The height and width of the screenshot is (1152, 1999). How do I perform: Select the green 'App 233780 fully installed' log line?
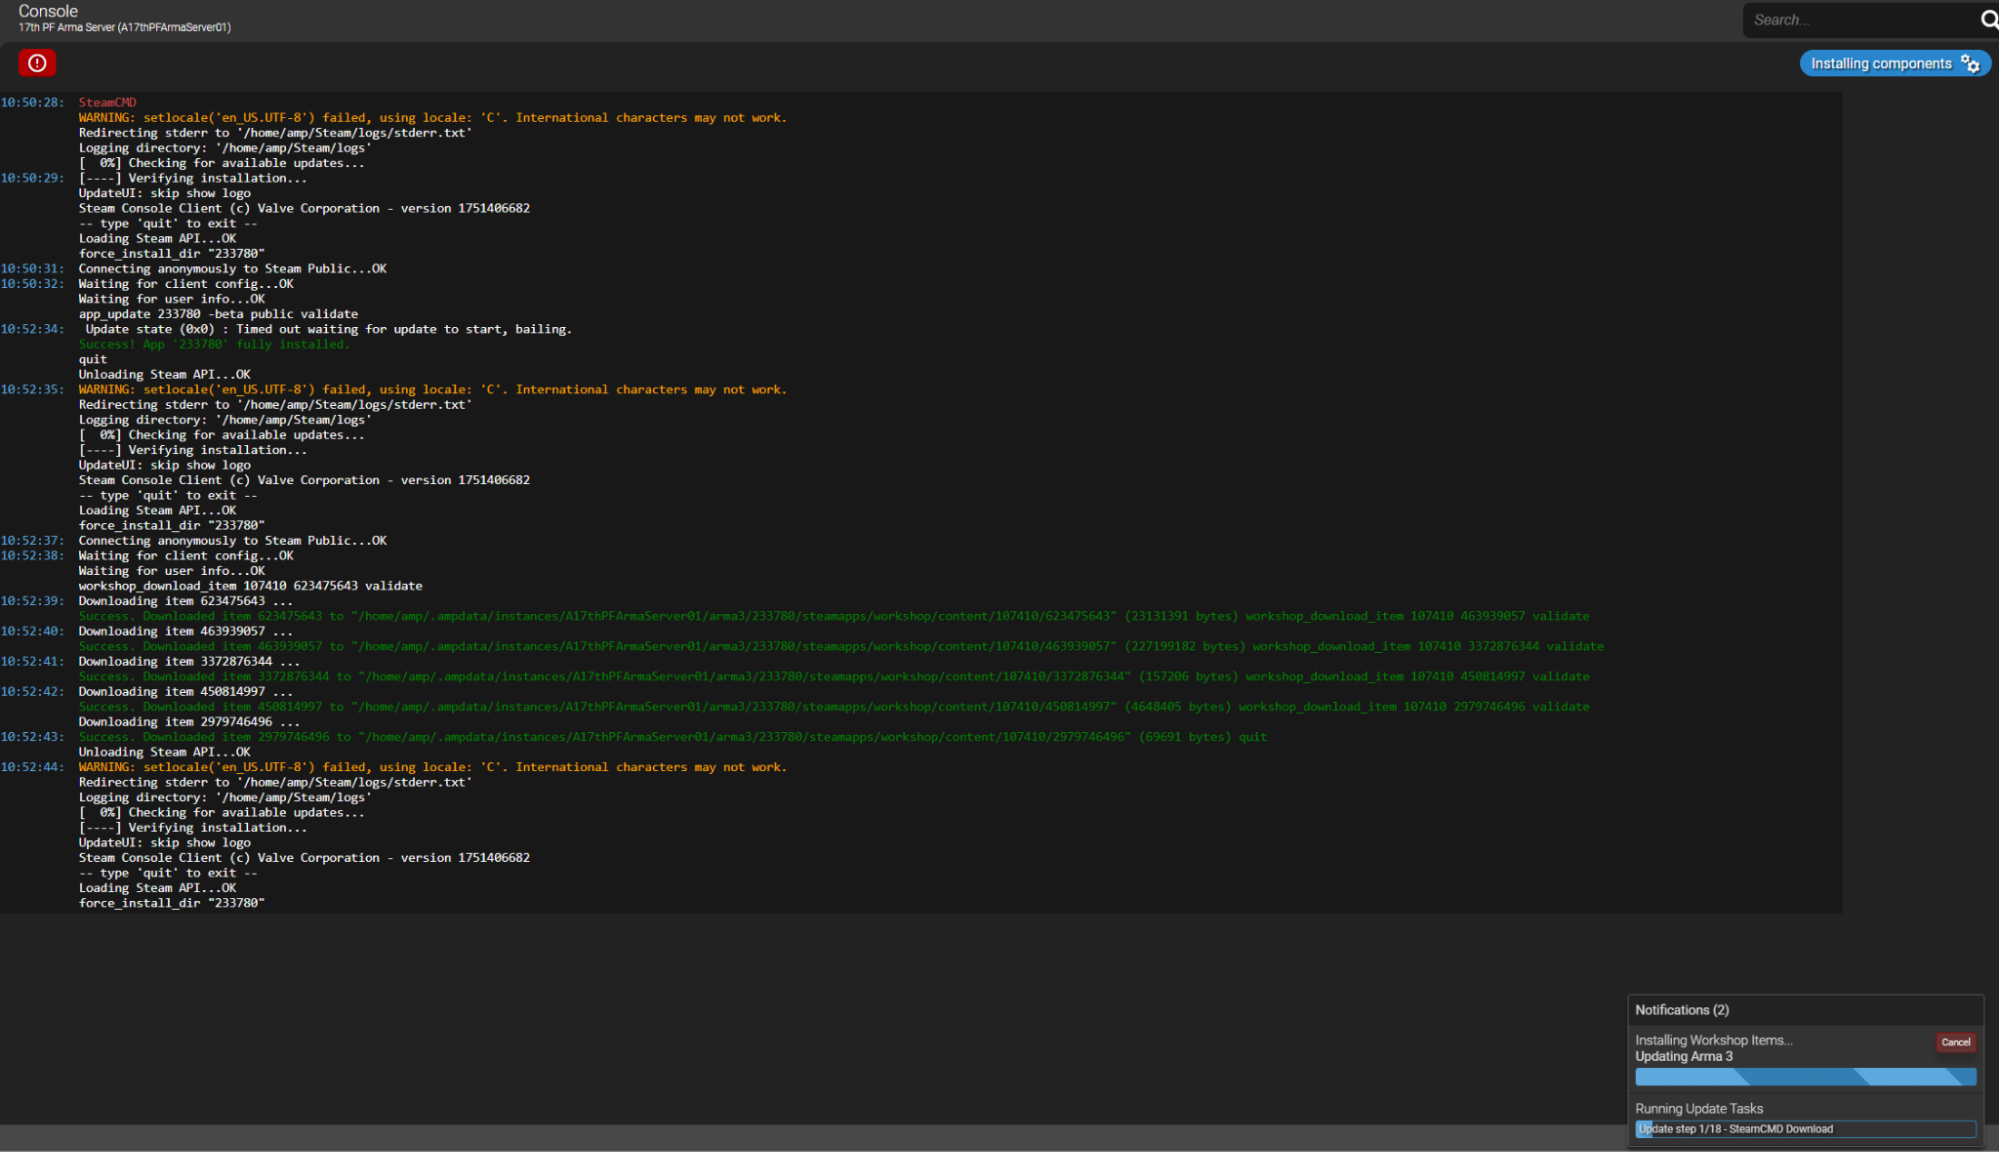pos(213,343)
